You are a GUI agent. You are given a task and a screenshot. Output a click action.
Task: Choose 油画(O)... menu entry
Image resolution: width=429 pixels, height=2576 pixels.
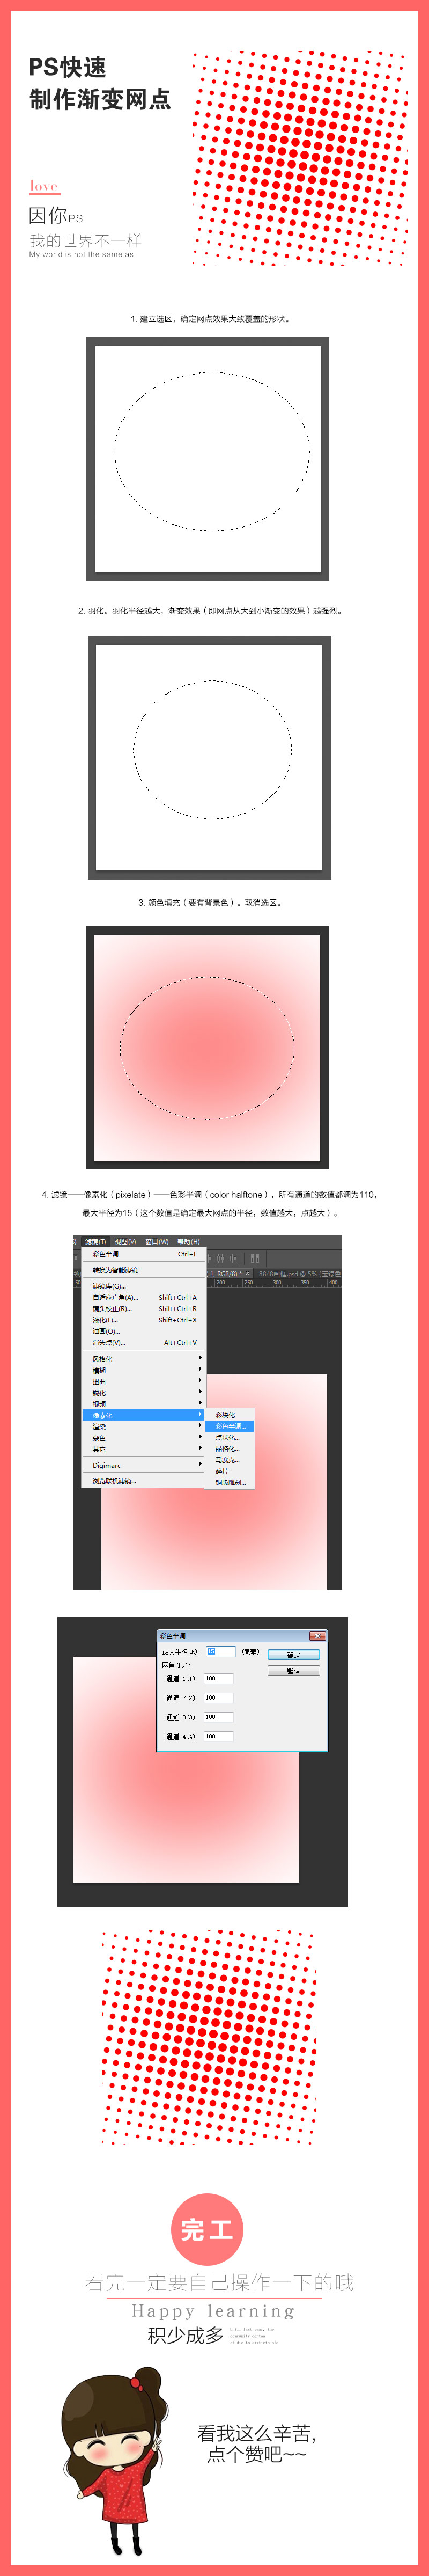click(x=143, y=1331)
